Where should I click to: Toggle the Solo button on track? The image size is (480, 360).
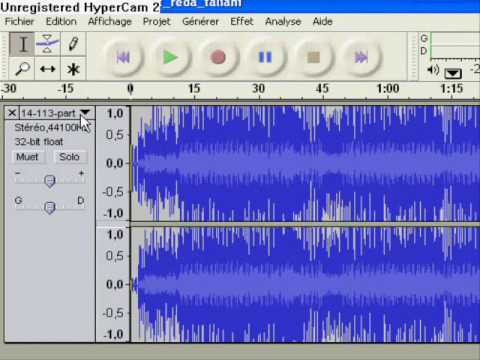click(70, 157)
